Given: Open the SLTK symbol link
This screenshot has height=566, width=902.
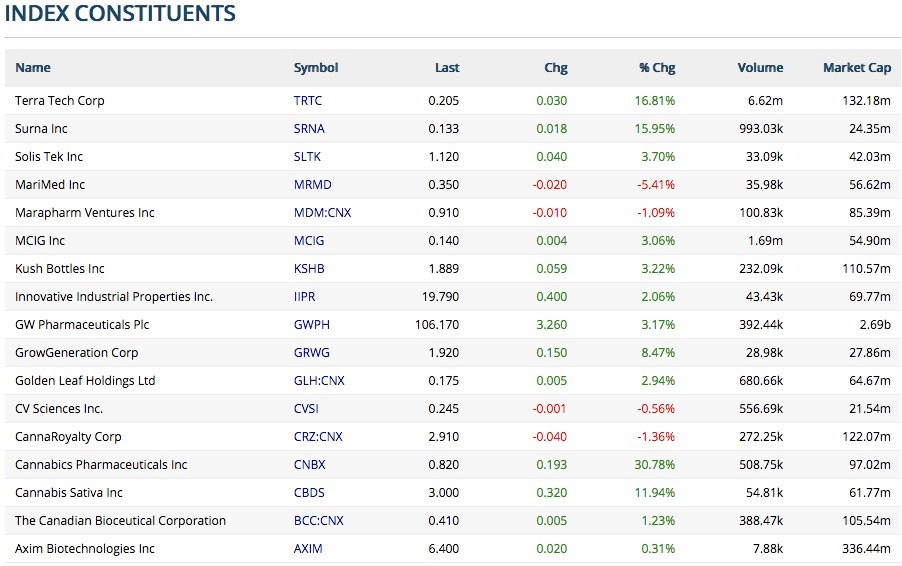Looking at the screenshot, I should click(307, 156).
